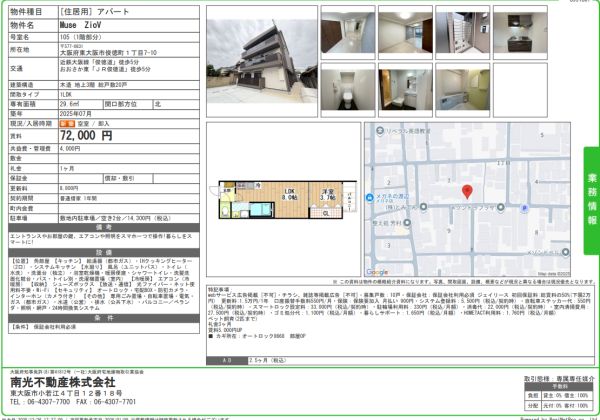Click the 更新料 value cell
600x420 pixels.
click(129, 188)
